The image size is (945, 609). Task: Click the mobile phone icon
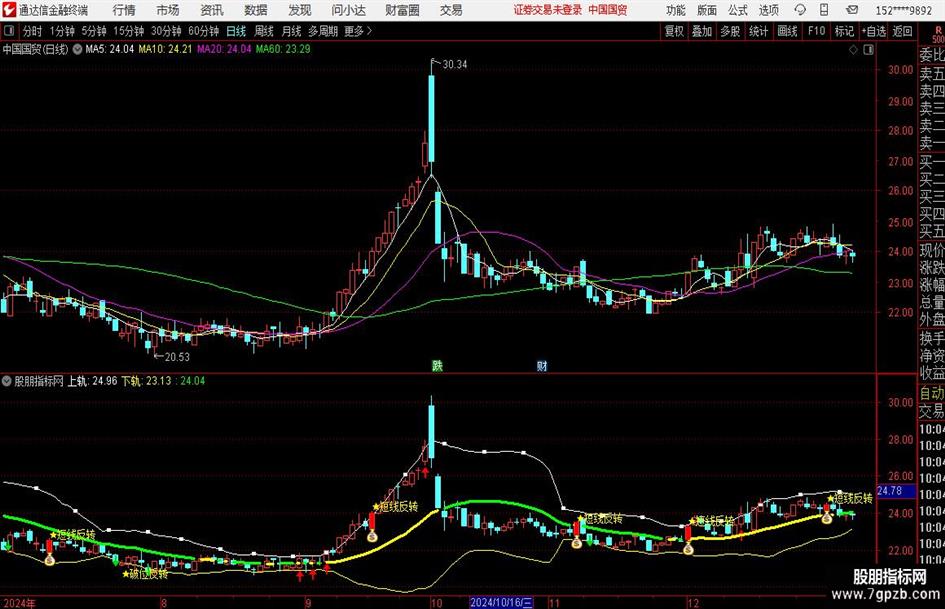point(824,10)
